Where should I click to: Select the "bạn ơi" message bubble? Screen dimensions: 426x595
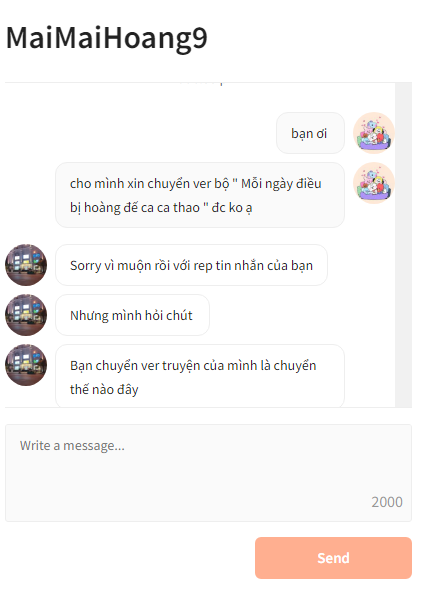310,133
